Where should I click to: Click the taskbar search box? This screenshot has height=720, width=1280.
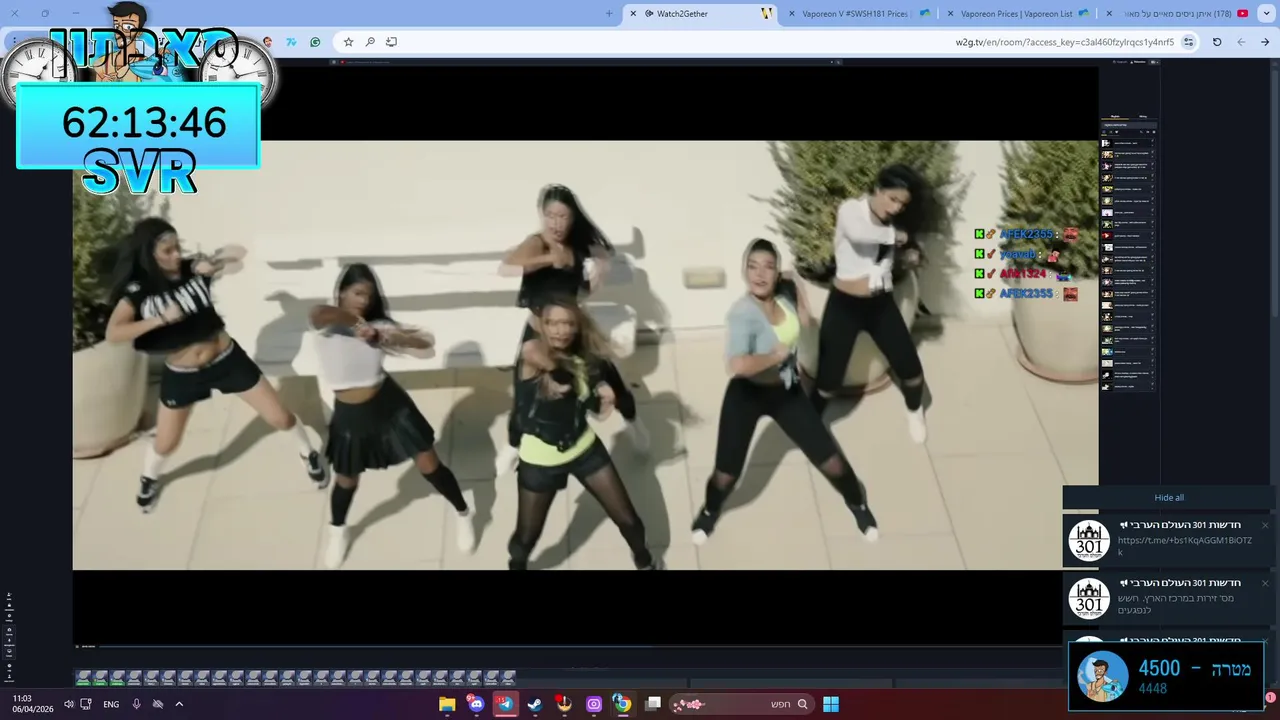tap(741, 704)
